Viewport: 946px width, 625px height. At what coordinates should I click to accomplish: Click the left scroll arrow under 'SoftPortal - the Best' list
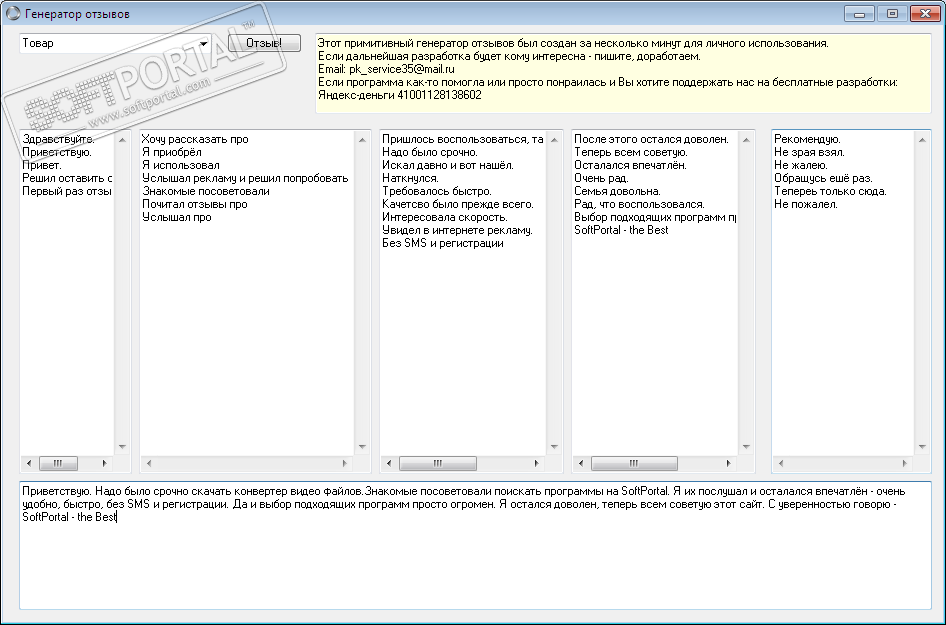point(581,463)
